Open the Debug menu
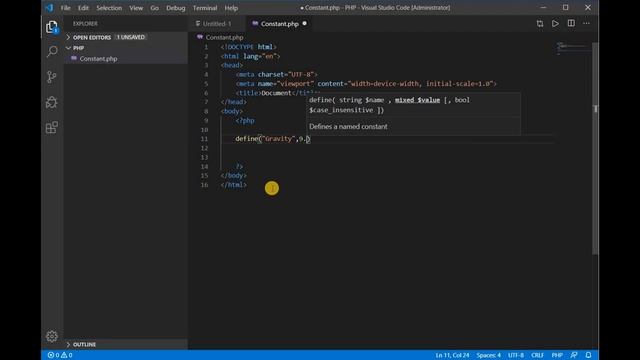Image resolution: width=640 pixels, height=360 pixels. [x=176, y=8]
